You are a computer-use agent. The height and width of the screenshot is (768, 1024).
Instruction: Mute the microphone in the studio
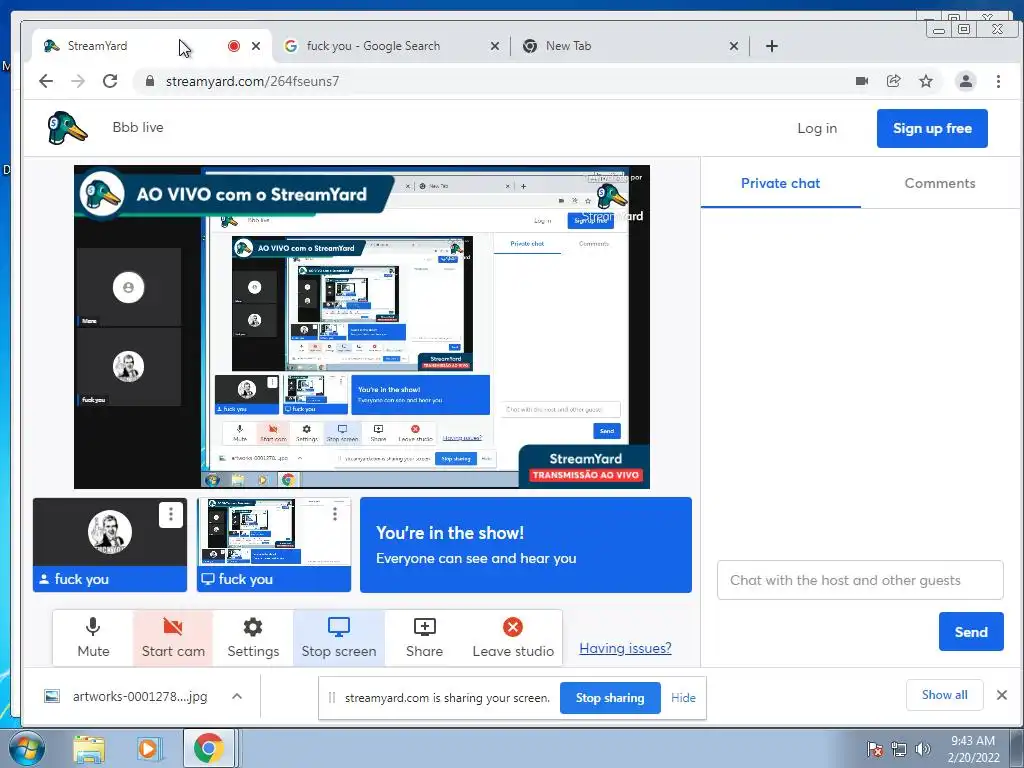pos(93,638)
